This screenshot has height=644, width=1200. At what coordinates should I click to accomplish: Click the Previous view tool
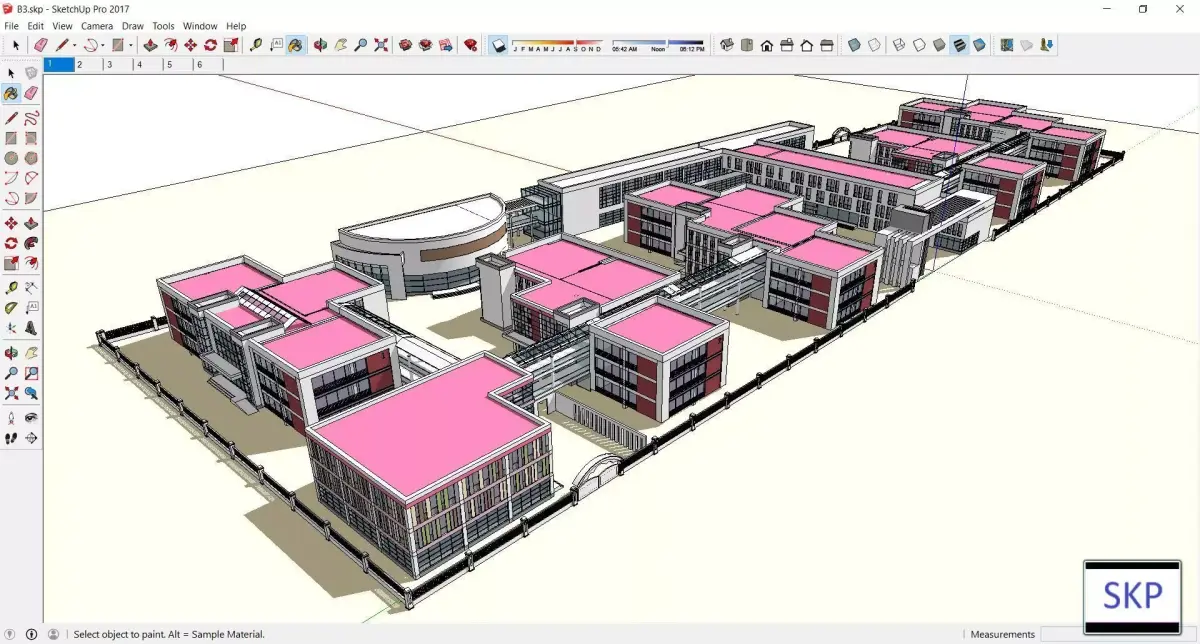click(x=31, y=393)
